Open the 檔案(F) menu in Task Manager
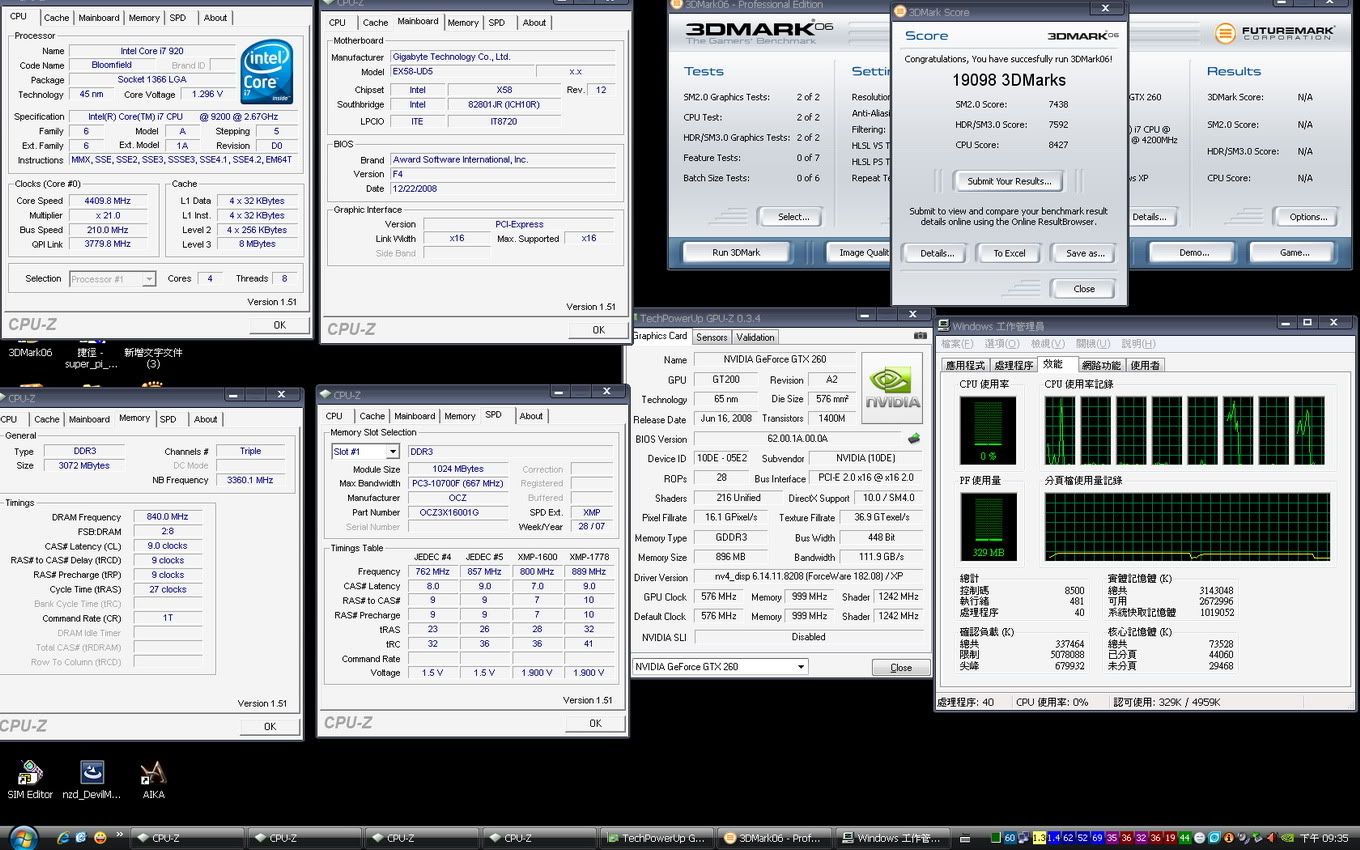 [x=957, y=344]
